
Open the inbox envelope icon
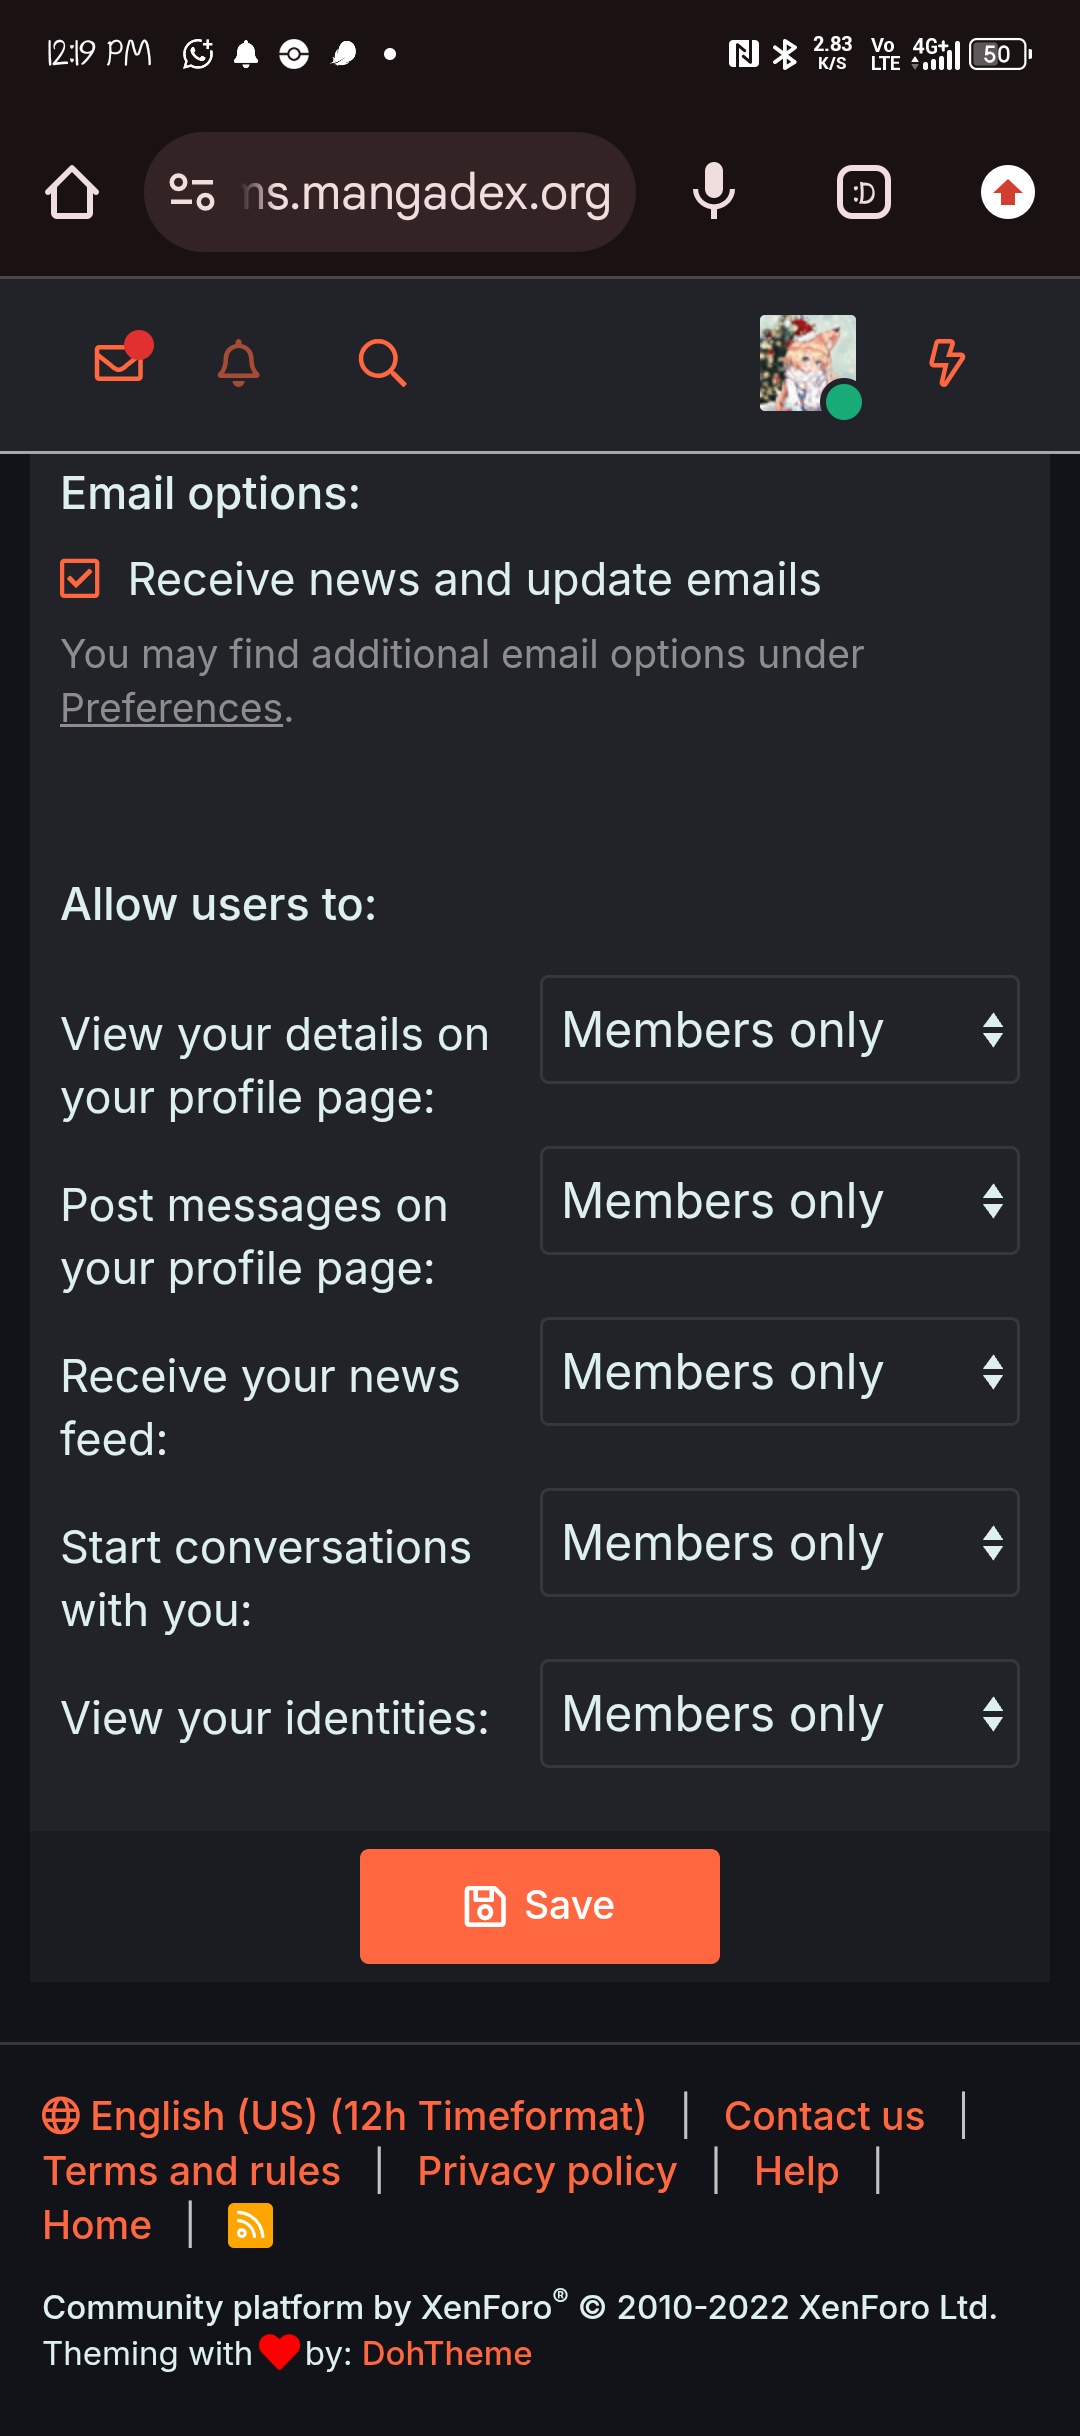[x=120, y=362]
